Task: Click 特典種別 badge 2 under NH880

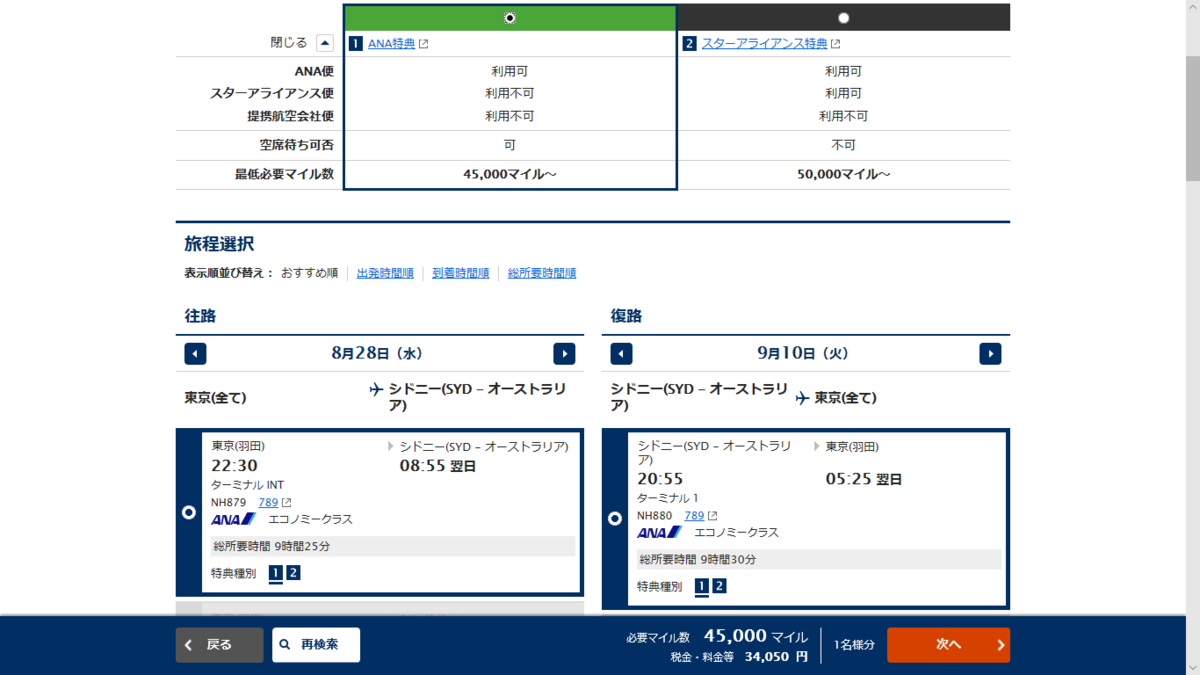Action: [x=718, y=586]
